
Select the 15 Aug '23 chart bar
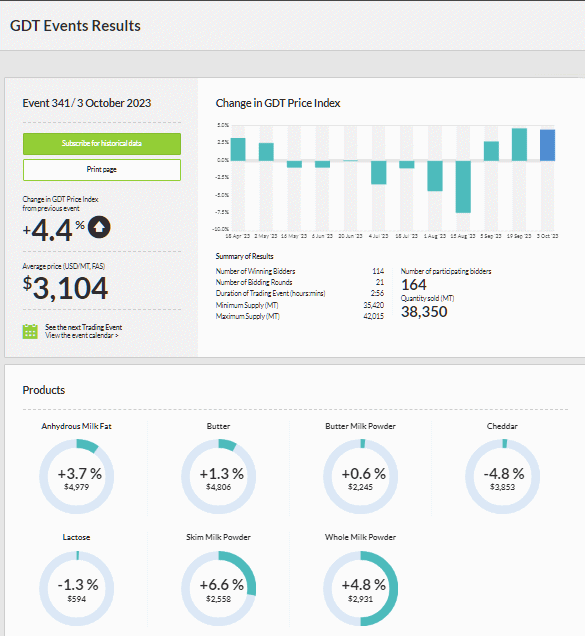463,187
